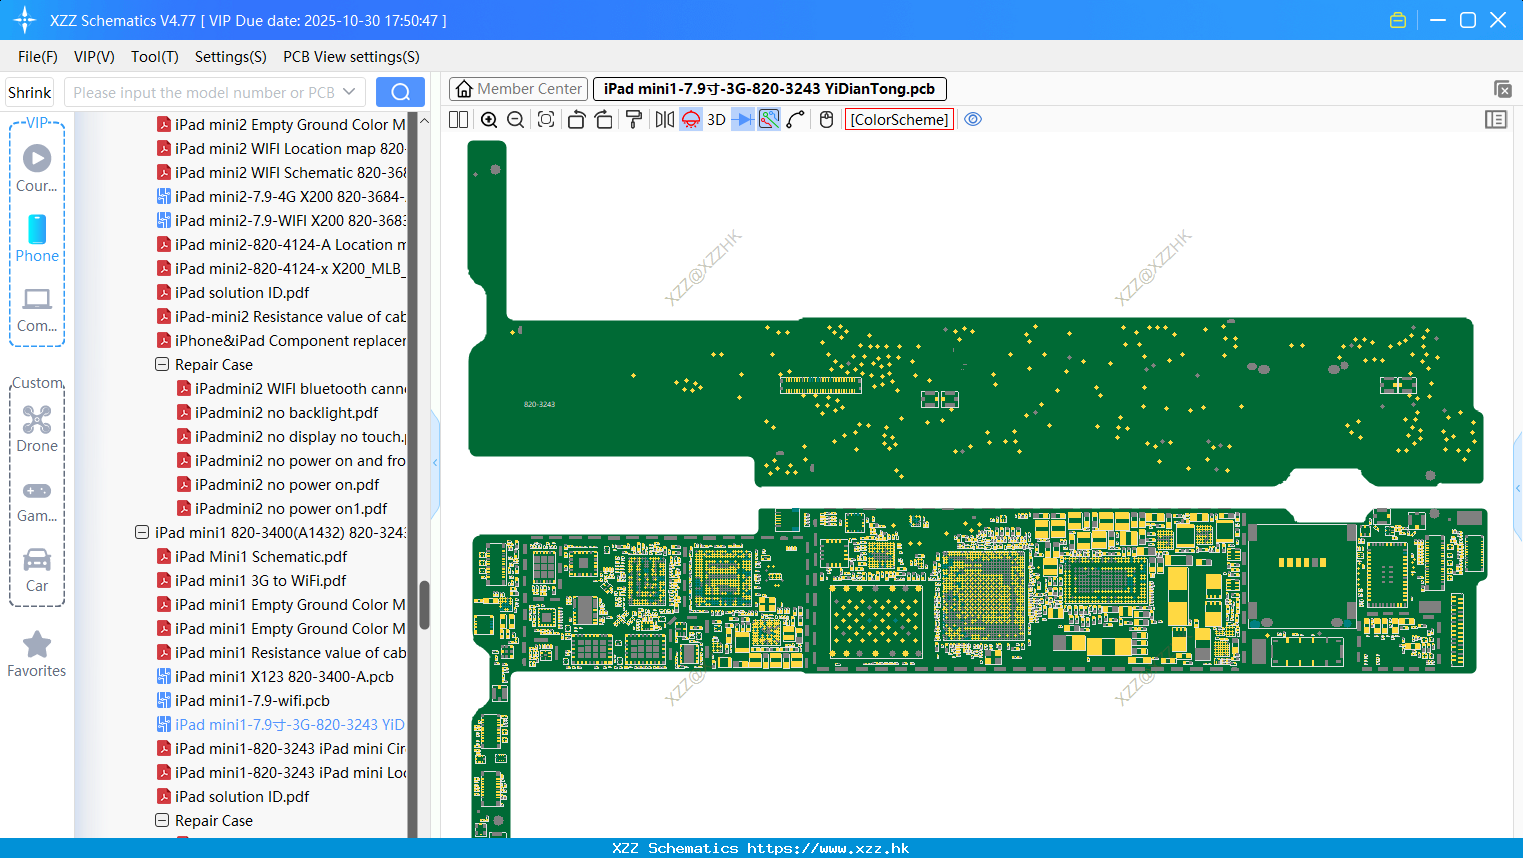The height and width of the screenshot is (858, 1523).
Task: Toggle the trace routing display icon
Action: [769, 120]
